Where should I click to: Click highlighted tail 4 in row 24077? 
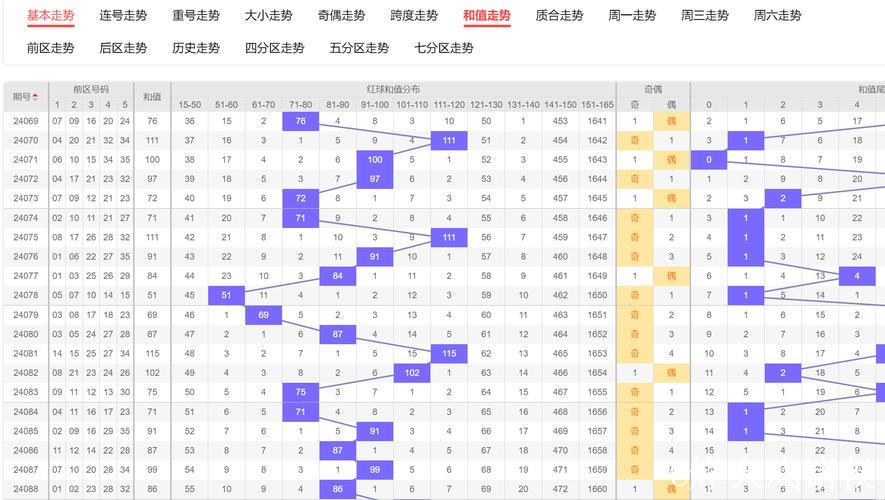[857, 276]
